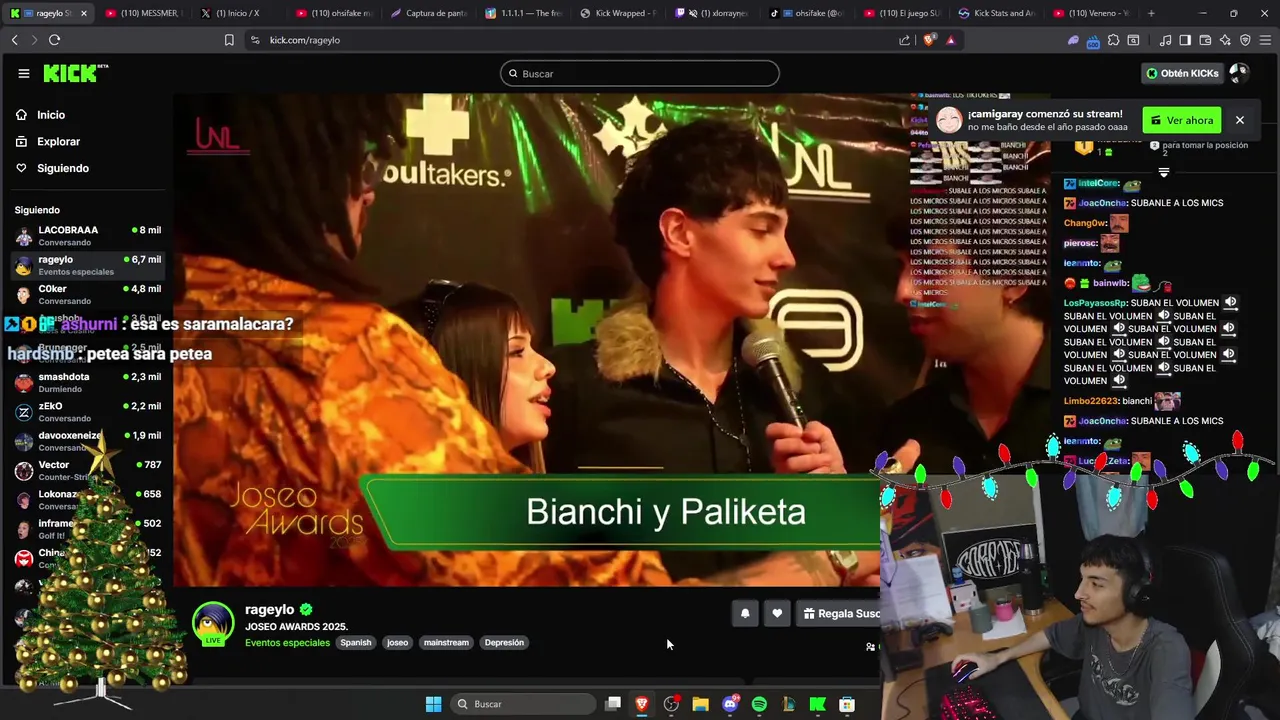Open the user profile avatar menu
Image resolution: width=1280 pixels, height=720 pixels.
[x=1239, y=73]
